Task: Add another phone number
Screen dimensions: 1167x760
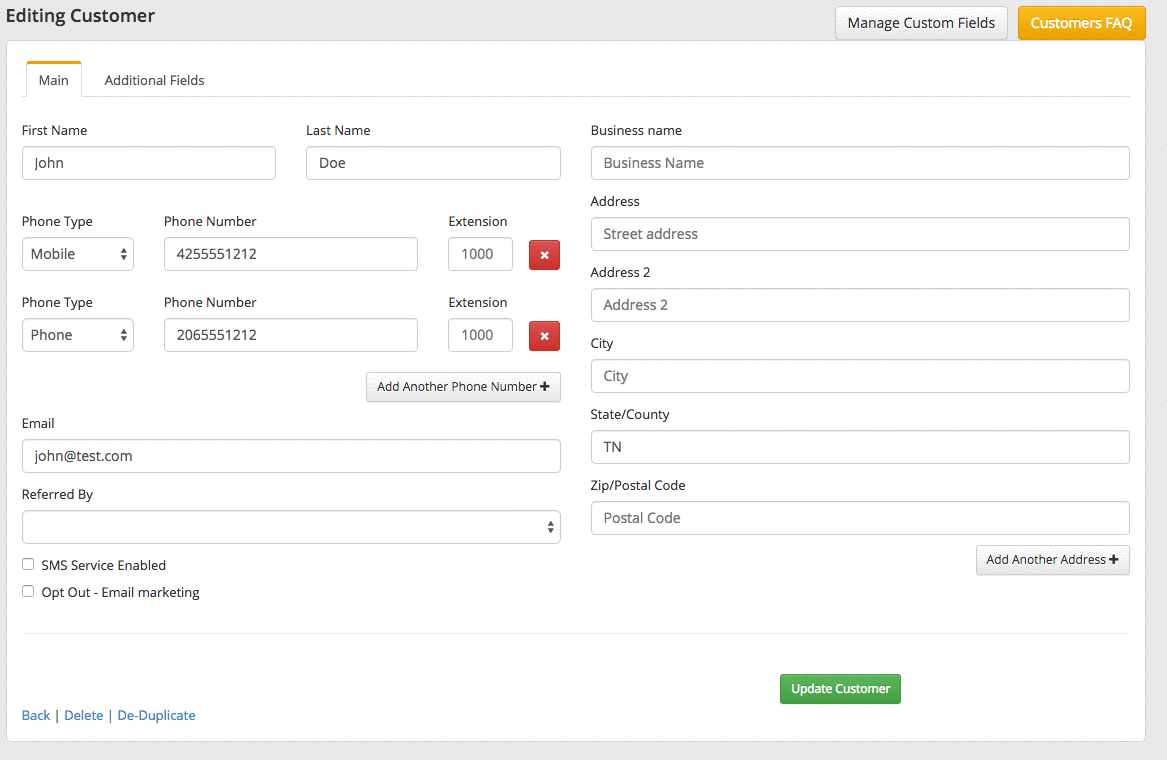Action: (x=463, y=387)
